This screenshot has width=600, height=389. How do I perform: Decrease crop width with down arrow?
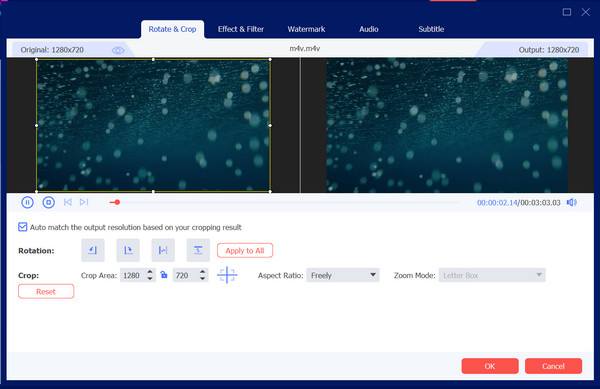pos(150,278)
